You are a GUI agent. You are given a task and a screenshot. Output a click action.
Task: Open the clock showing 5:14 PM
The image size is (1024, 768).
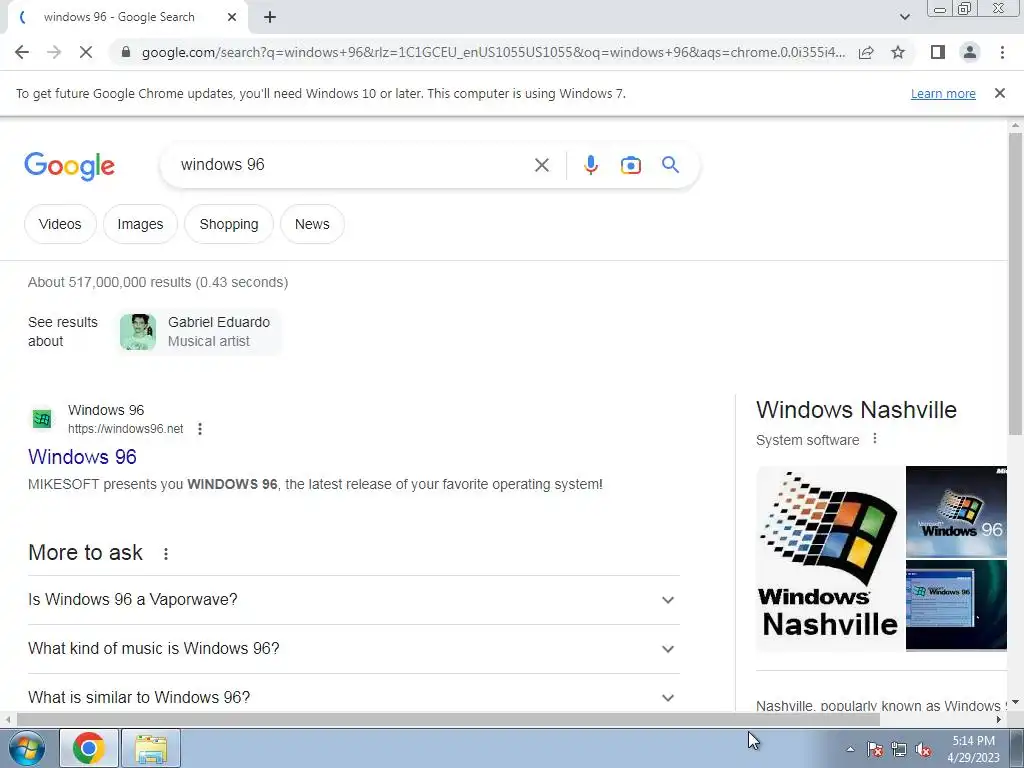[x=973, y=748]
